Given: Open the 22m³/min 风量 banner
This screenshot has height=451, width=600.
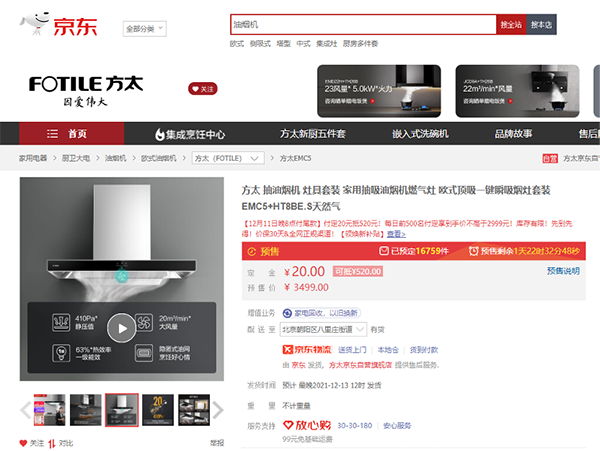Looking at the screenshot, I should pos(517,91).
